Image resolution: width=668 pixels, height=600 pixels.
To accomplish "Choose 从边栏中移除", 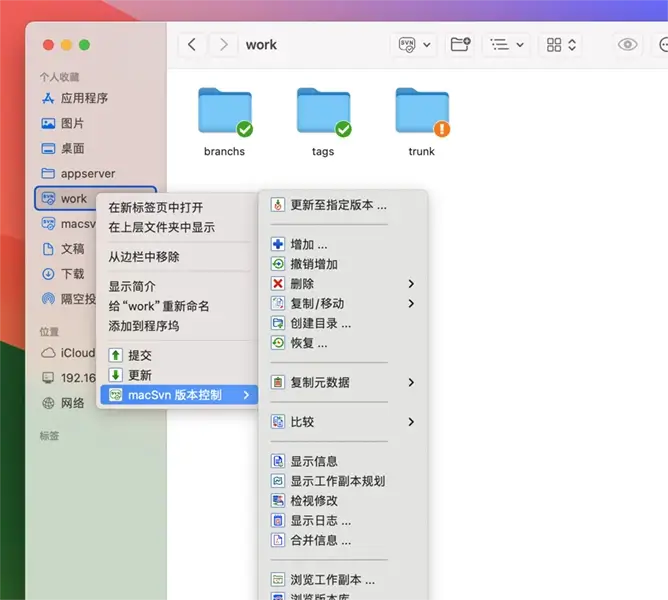I will coord(144,257).
